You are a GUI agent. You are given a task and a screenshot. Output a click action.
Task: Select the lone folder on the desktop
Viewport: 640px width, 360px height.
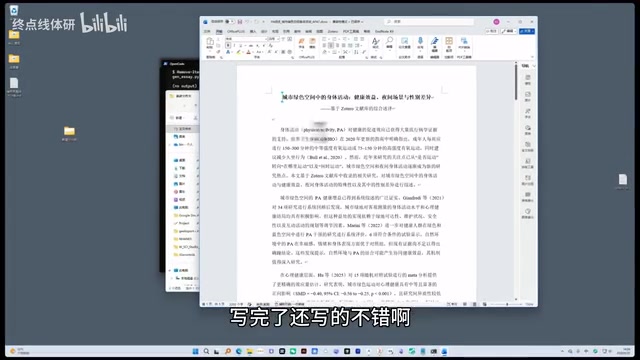(x=69, y=131)
